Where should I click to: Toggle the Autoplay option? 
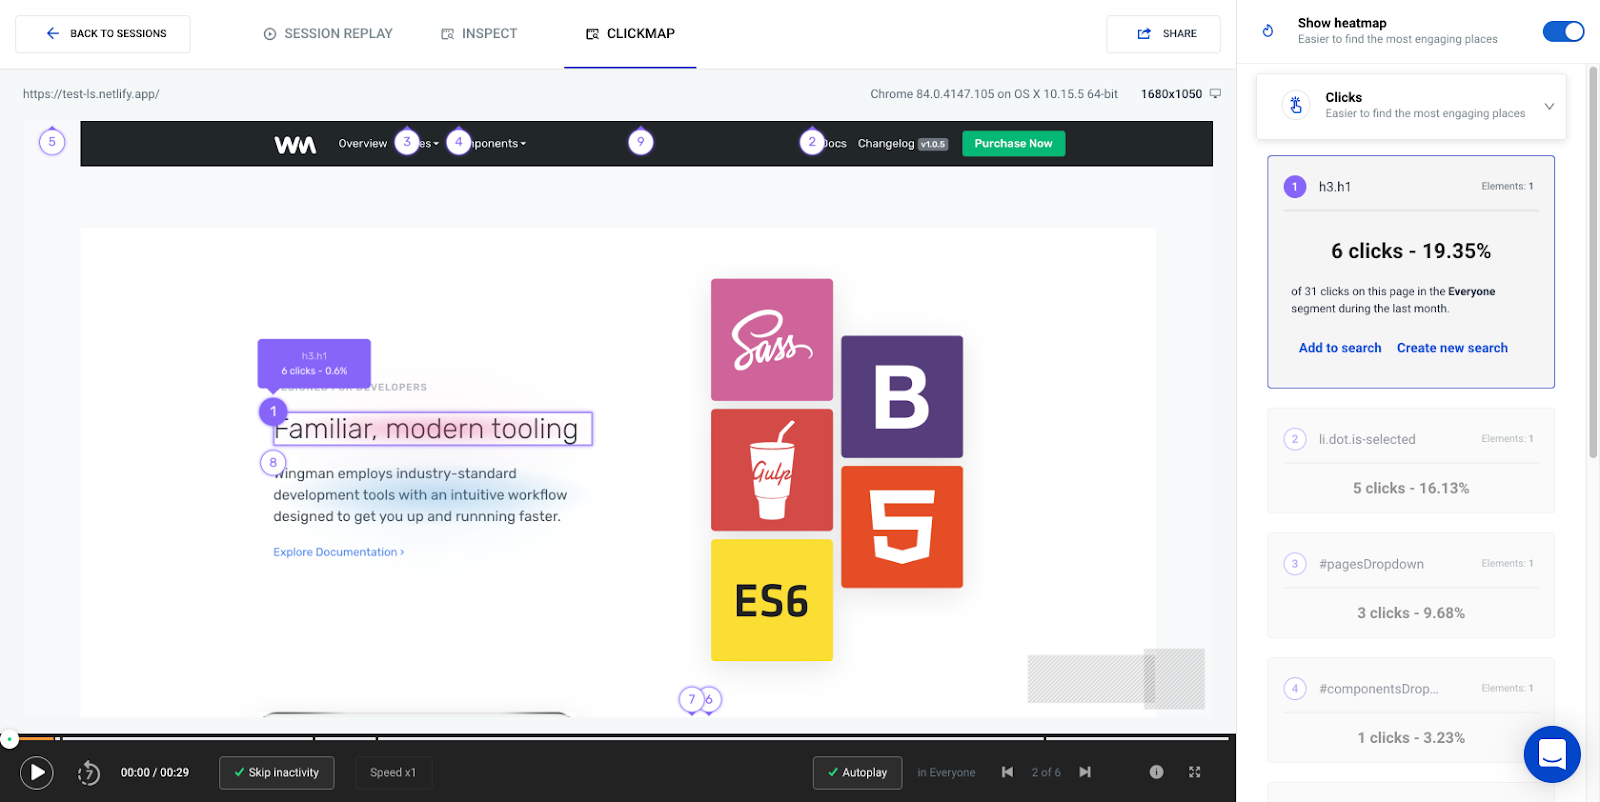tap(857, 772)
